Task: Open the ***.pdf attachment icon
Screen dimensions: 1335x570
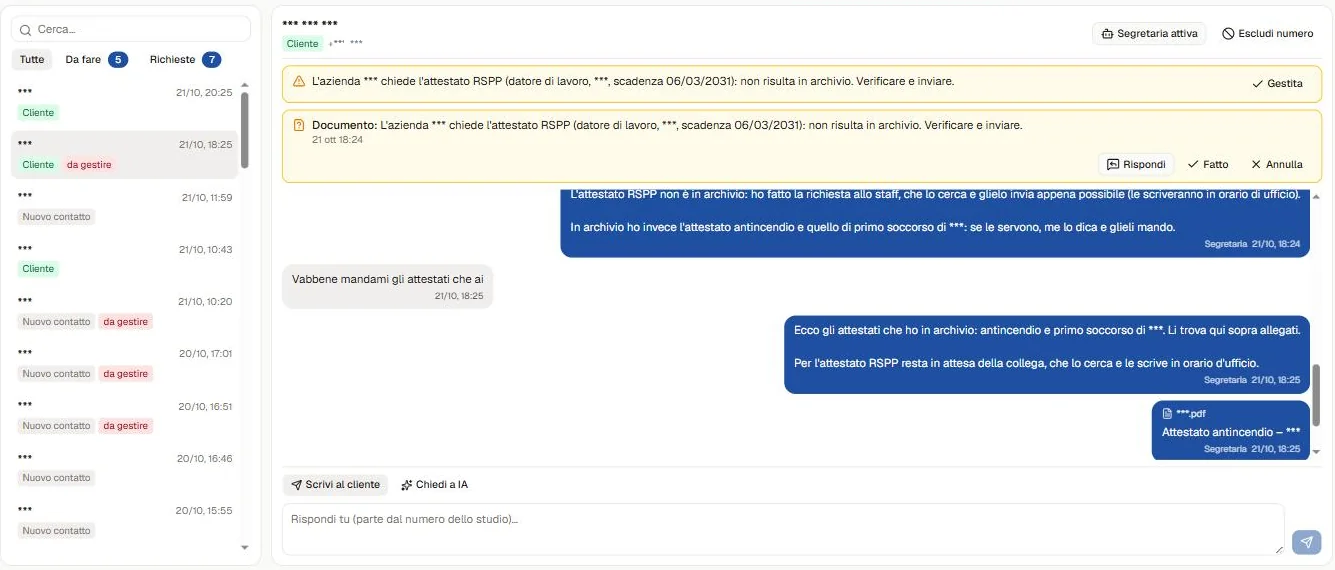Action: coord(1167,413)
